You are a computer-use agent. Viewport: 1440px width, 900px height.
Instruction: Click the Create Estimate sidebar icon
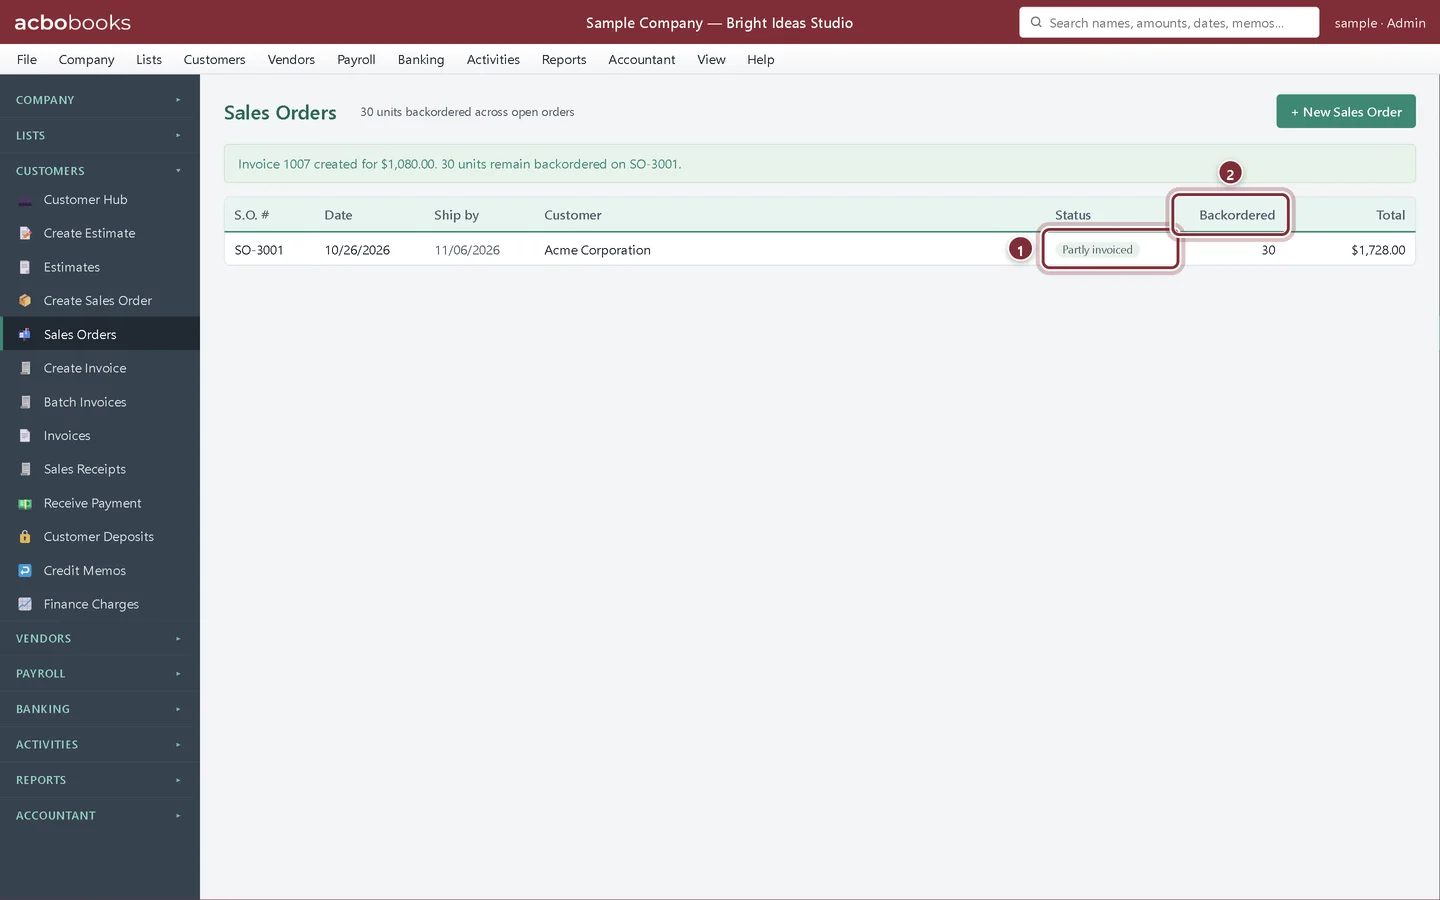click(x=25, y=233)
